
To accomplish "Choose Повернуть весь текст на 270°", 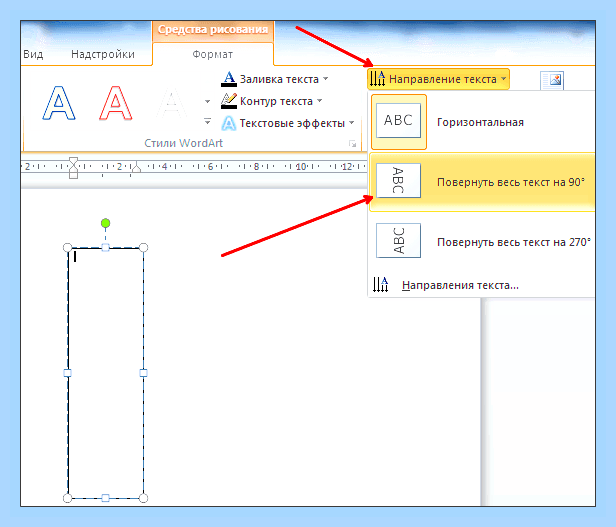I will (482, 242).
